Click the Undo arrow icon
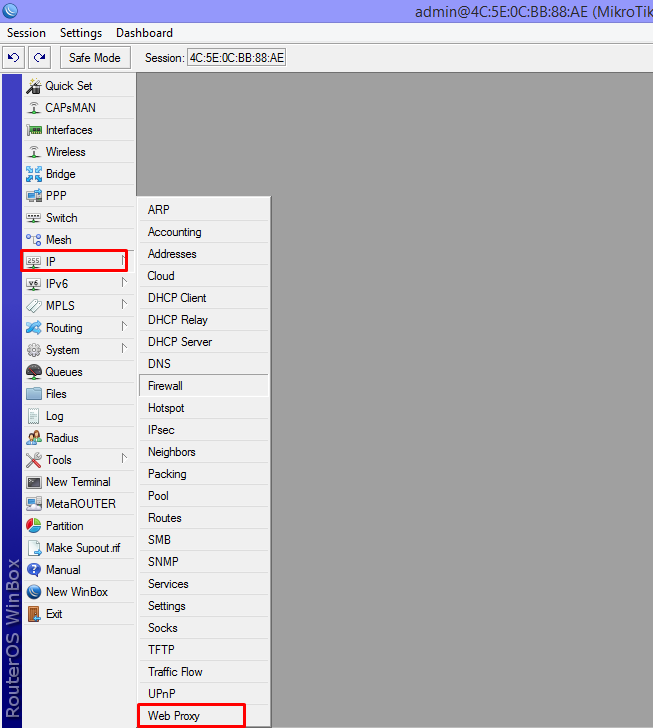Screen dimensions: 653x728 [13, 58]
